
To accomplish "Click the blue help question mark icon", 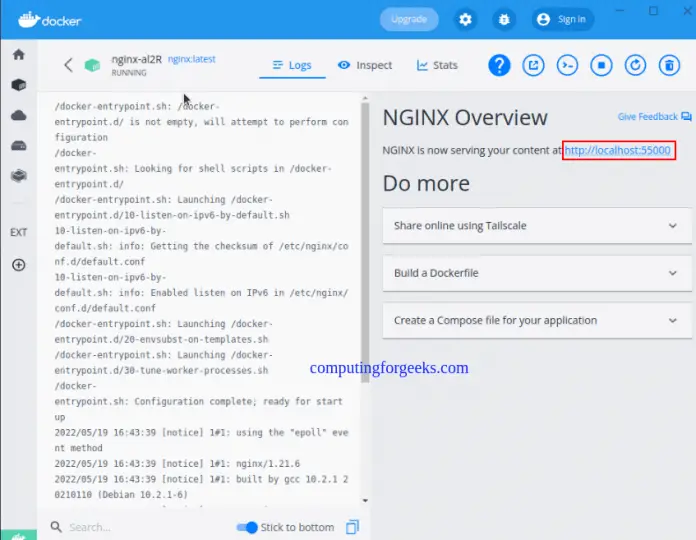I will pyautogui.click(x=499, y=66).
